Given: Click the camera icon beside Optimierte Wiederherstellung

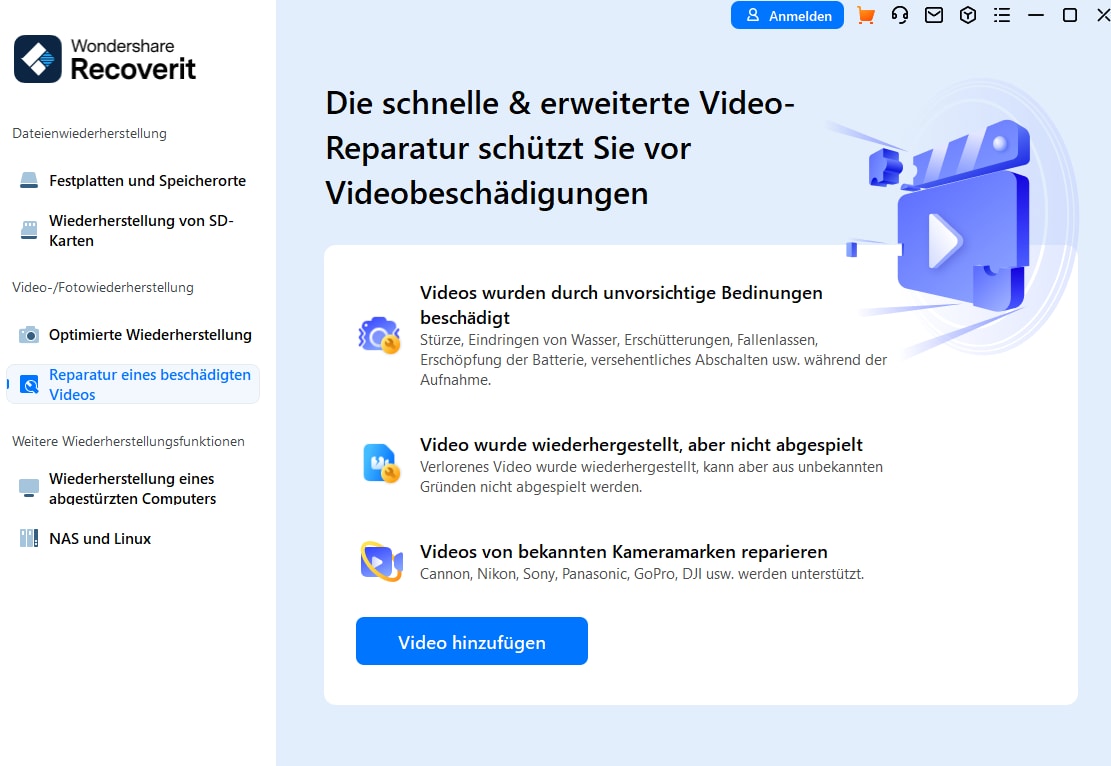Looking at the screenshot, I should tap(29, 334).
